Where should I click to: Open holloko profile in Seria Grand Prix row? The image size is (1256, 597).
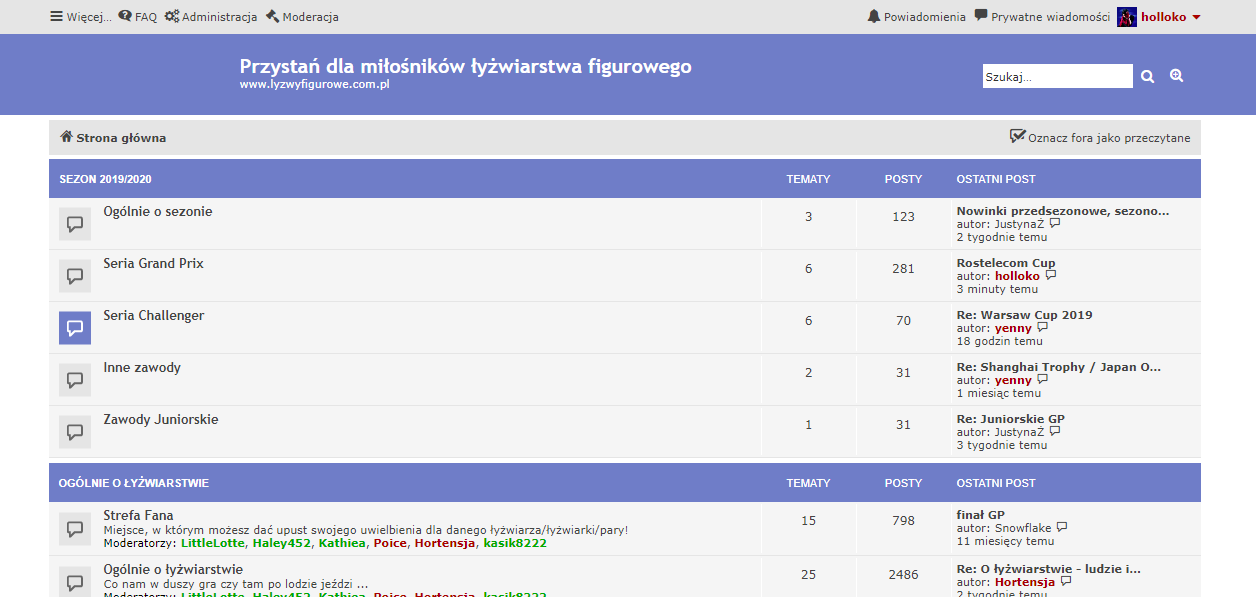click(x=1017, y=276)
